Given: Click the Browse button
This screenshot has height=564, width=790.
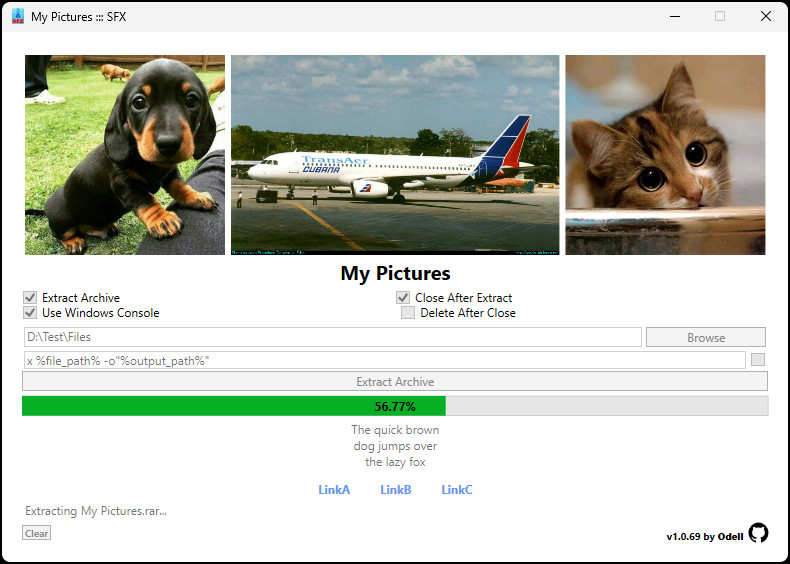Looking at the screenshot, I should (706, 337).
